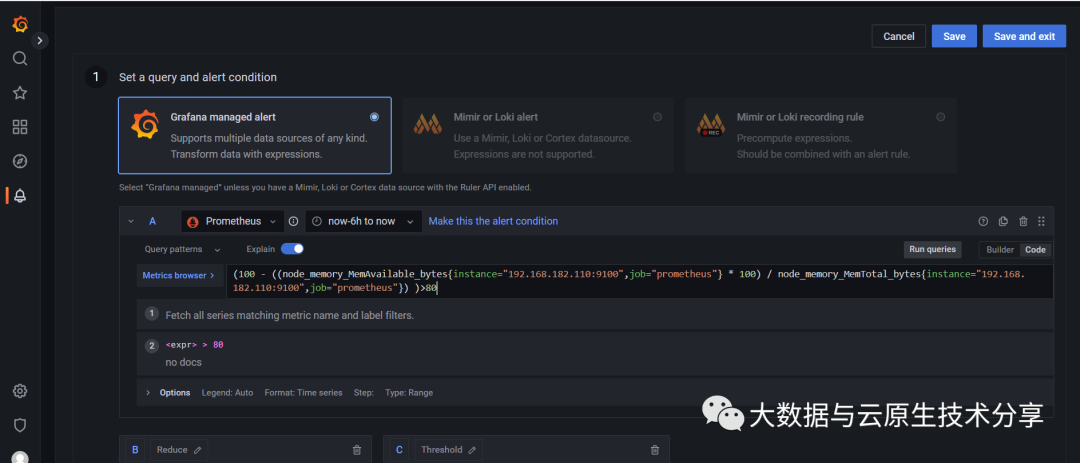Click the Save and exit button
This screenshot has height=463, width=1080.
pos(1023,36)
